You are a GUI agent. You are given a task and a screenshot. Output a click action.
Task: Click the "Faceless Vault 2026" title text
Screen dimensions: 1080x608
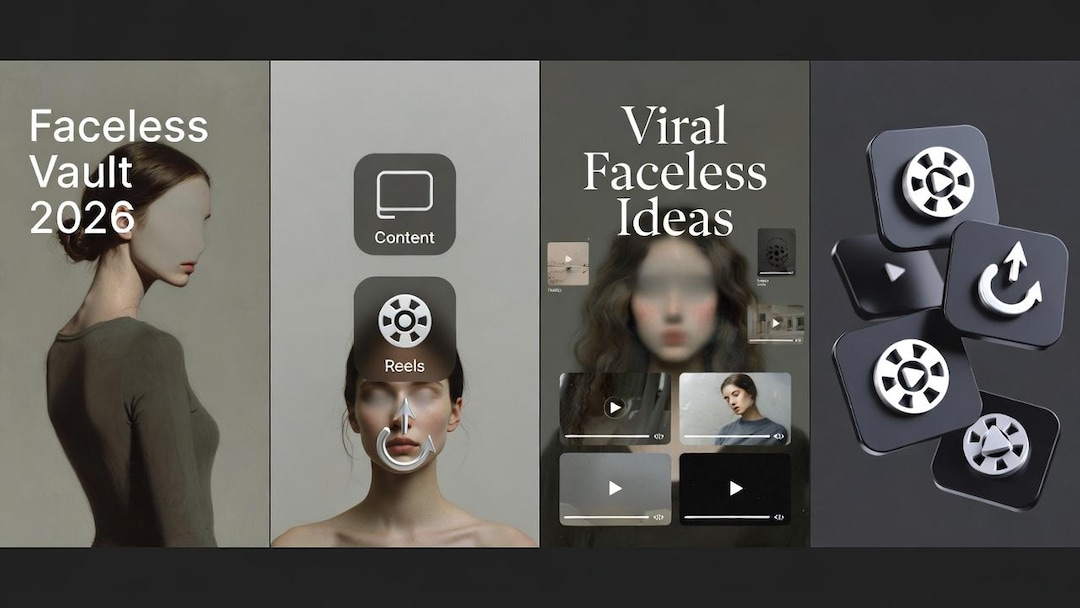(118, 172)
